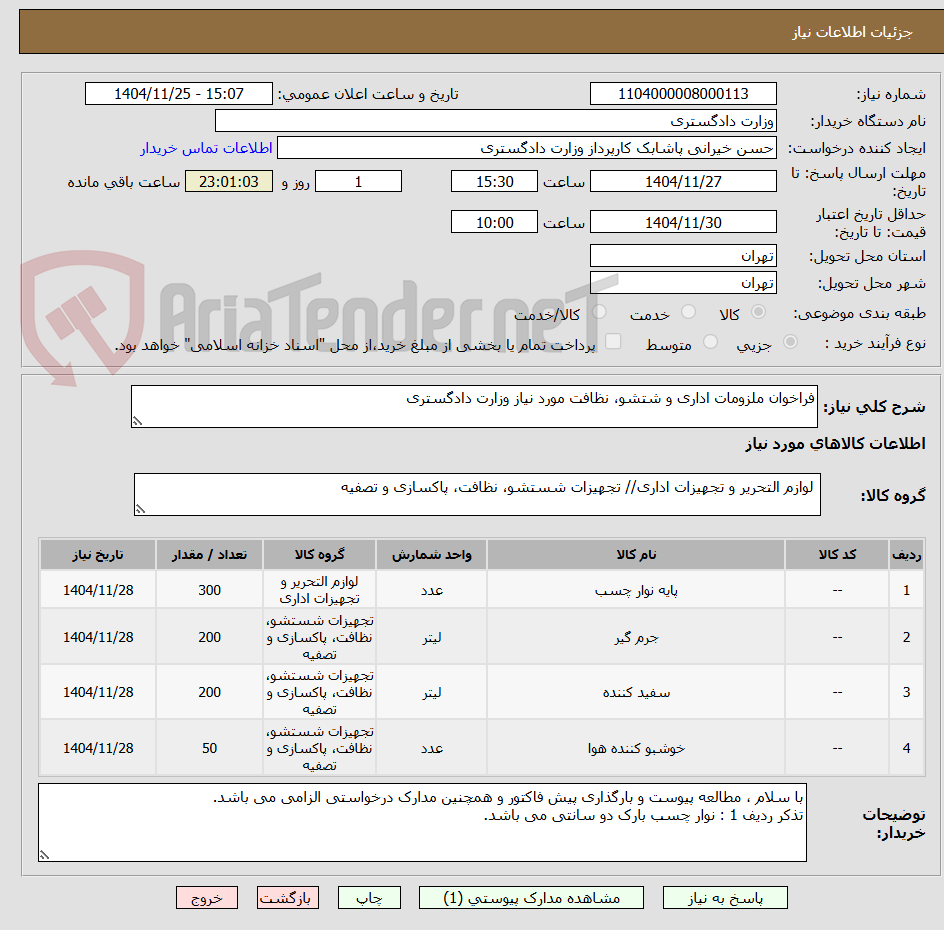This screenshot has width=944, height=930.
Task: Click the شماره نیاز number field
Action: [x=683, y=94]
